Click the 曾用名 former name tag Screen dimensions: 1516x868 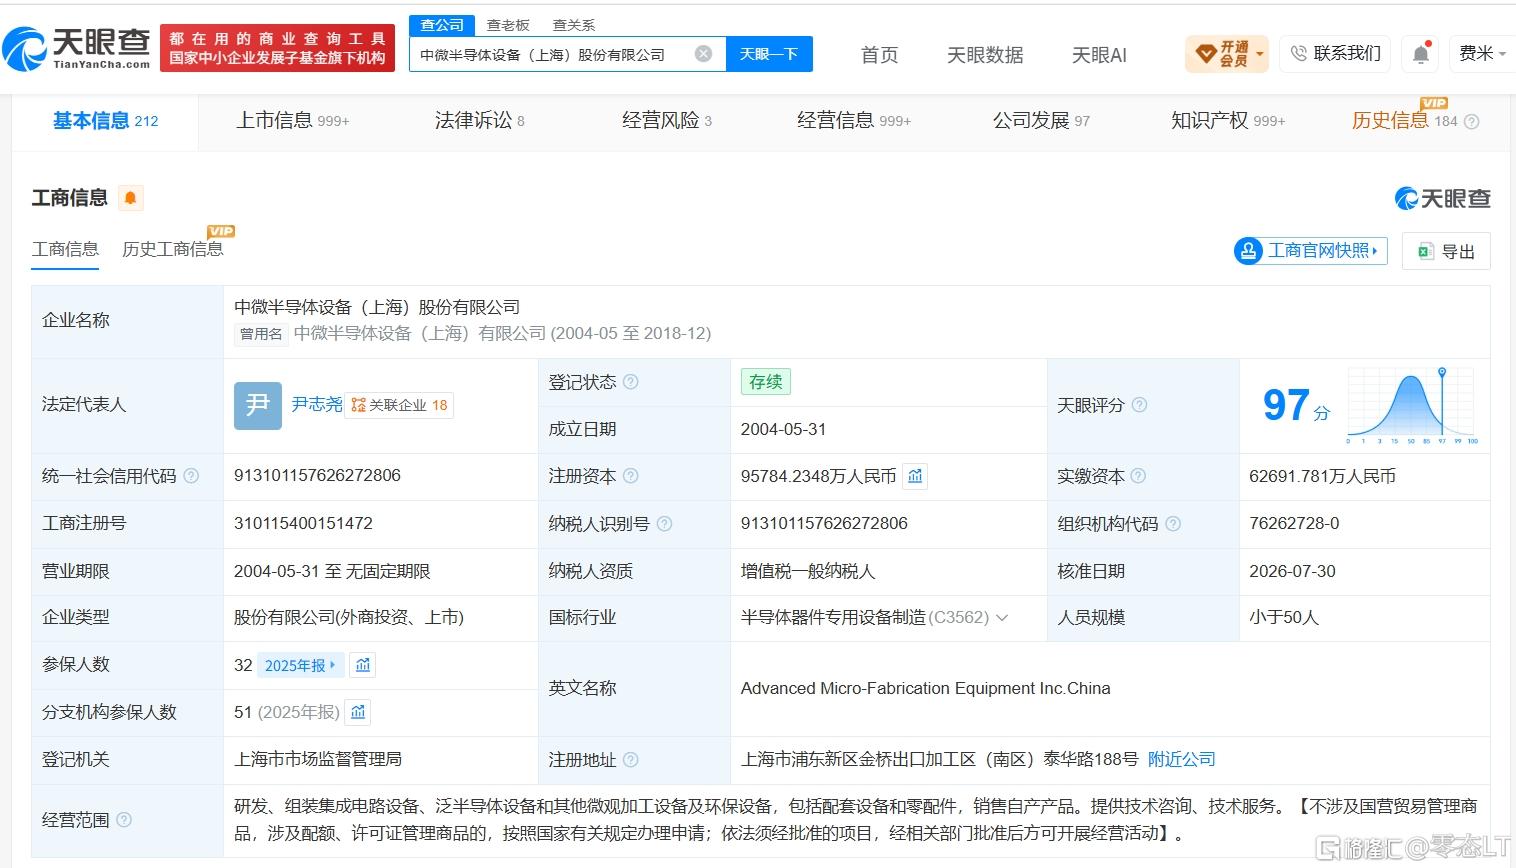pos(260,334)
